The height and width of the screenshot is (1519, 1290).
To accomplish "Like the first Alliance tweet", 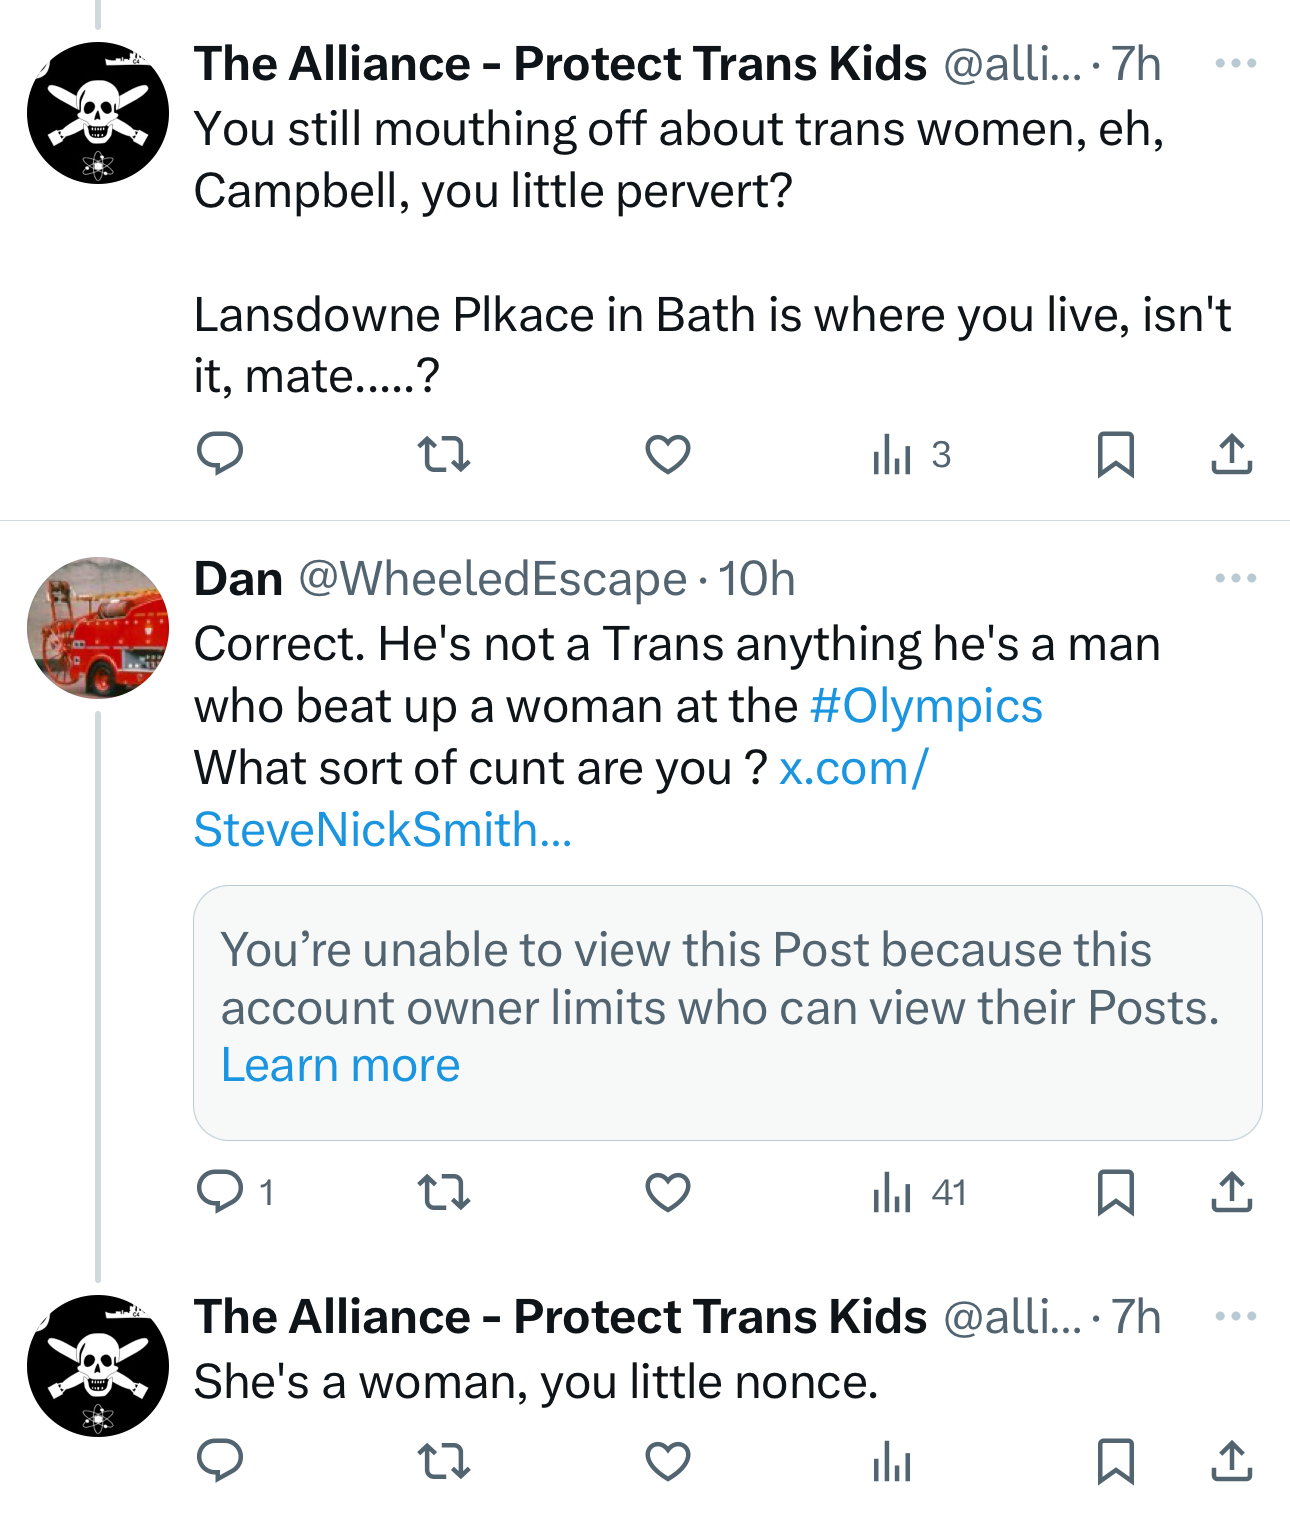I will (x=668, y=455).
